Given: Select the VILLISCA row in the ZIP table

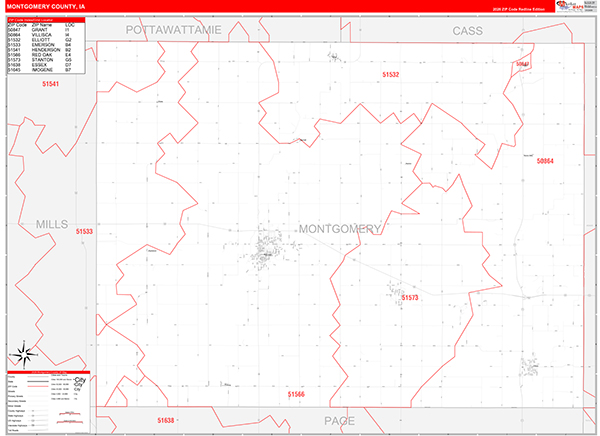Looking at the screenshot, I should pyautogui.click(x=40, y=35).
